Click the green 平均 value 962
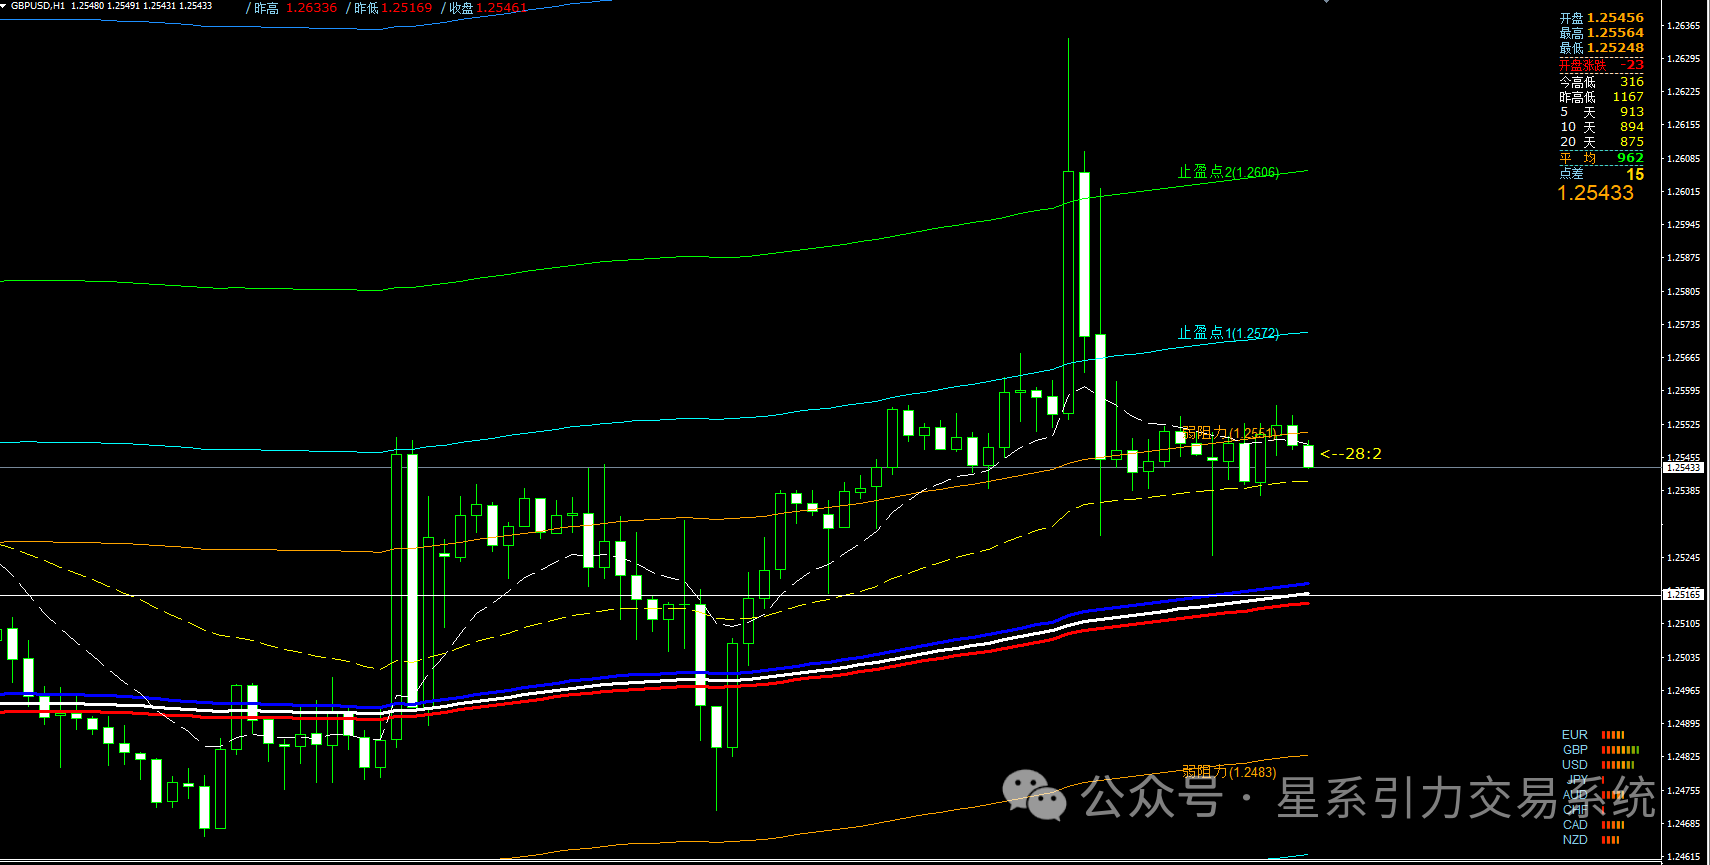The width and height of the screenshot is (1710, 865). pyautogui.click(x=1630, y=158)
